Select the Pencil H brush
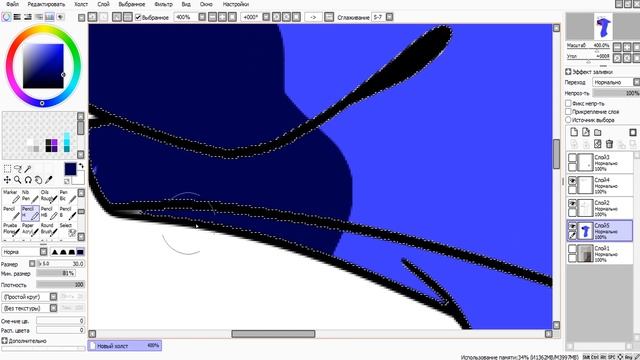This screenshot has height=360, width=640. tap(30, 213)
